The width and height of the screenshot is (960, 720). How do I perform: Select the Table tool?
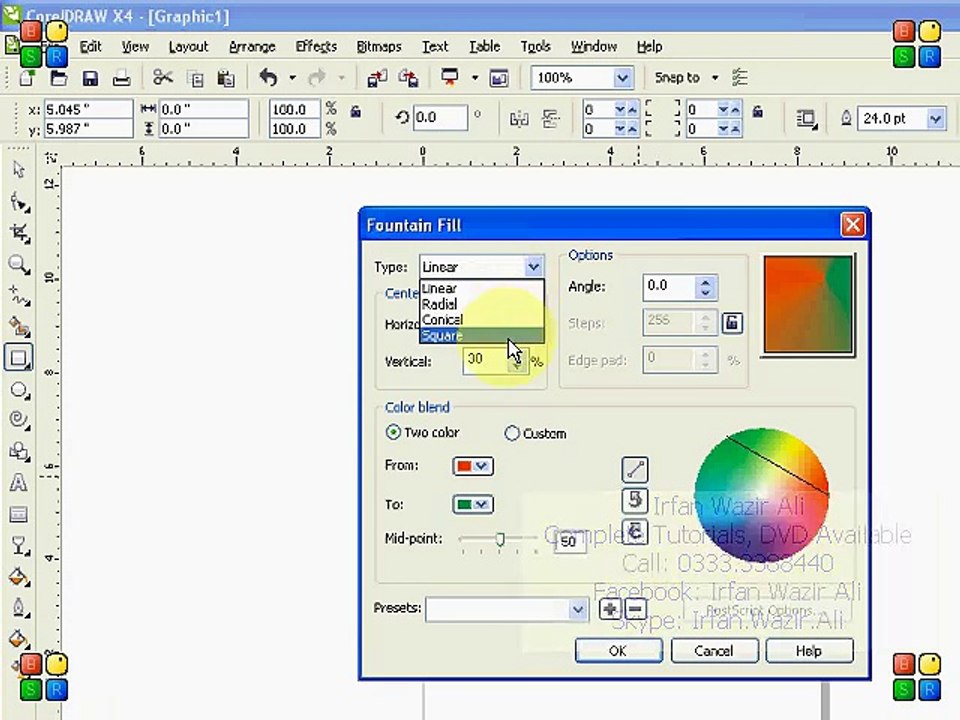[19, 514]
